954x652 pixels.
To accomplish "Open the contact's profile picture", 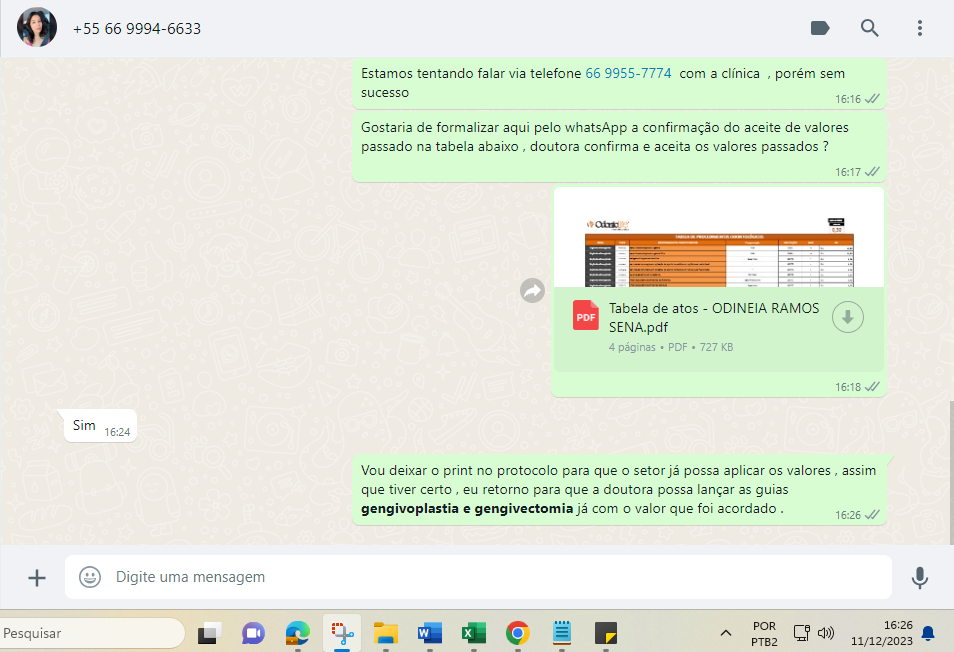I will (x=36, y=28).
